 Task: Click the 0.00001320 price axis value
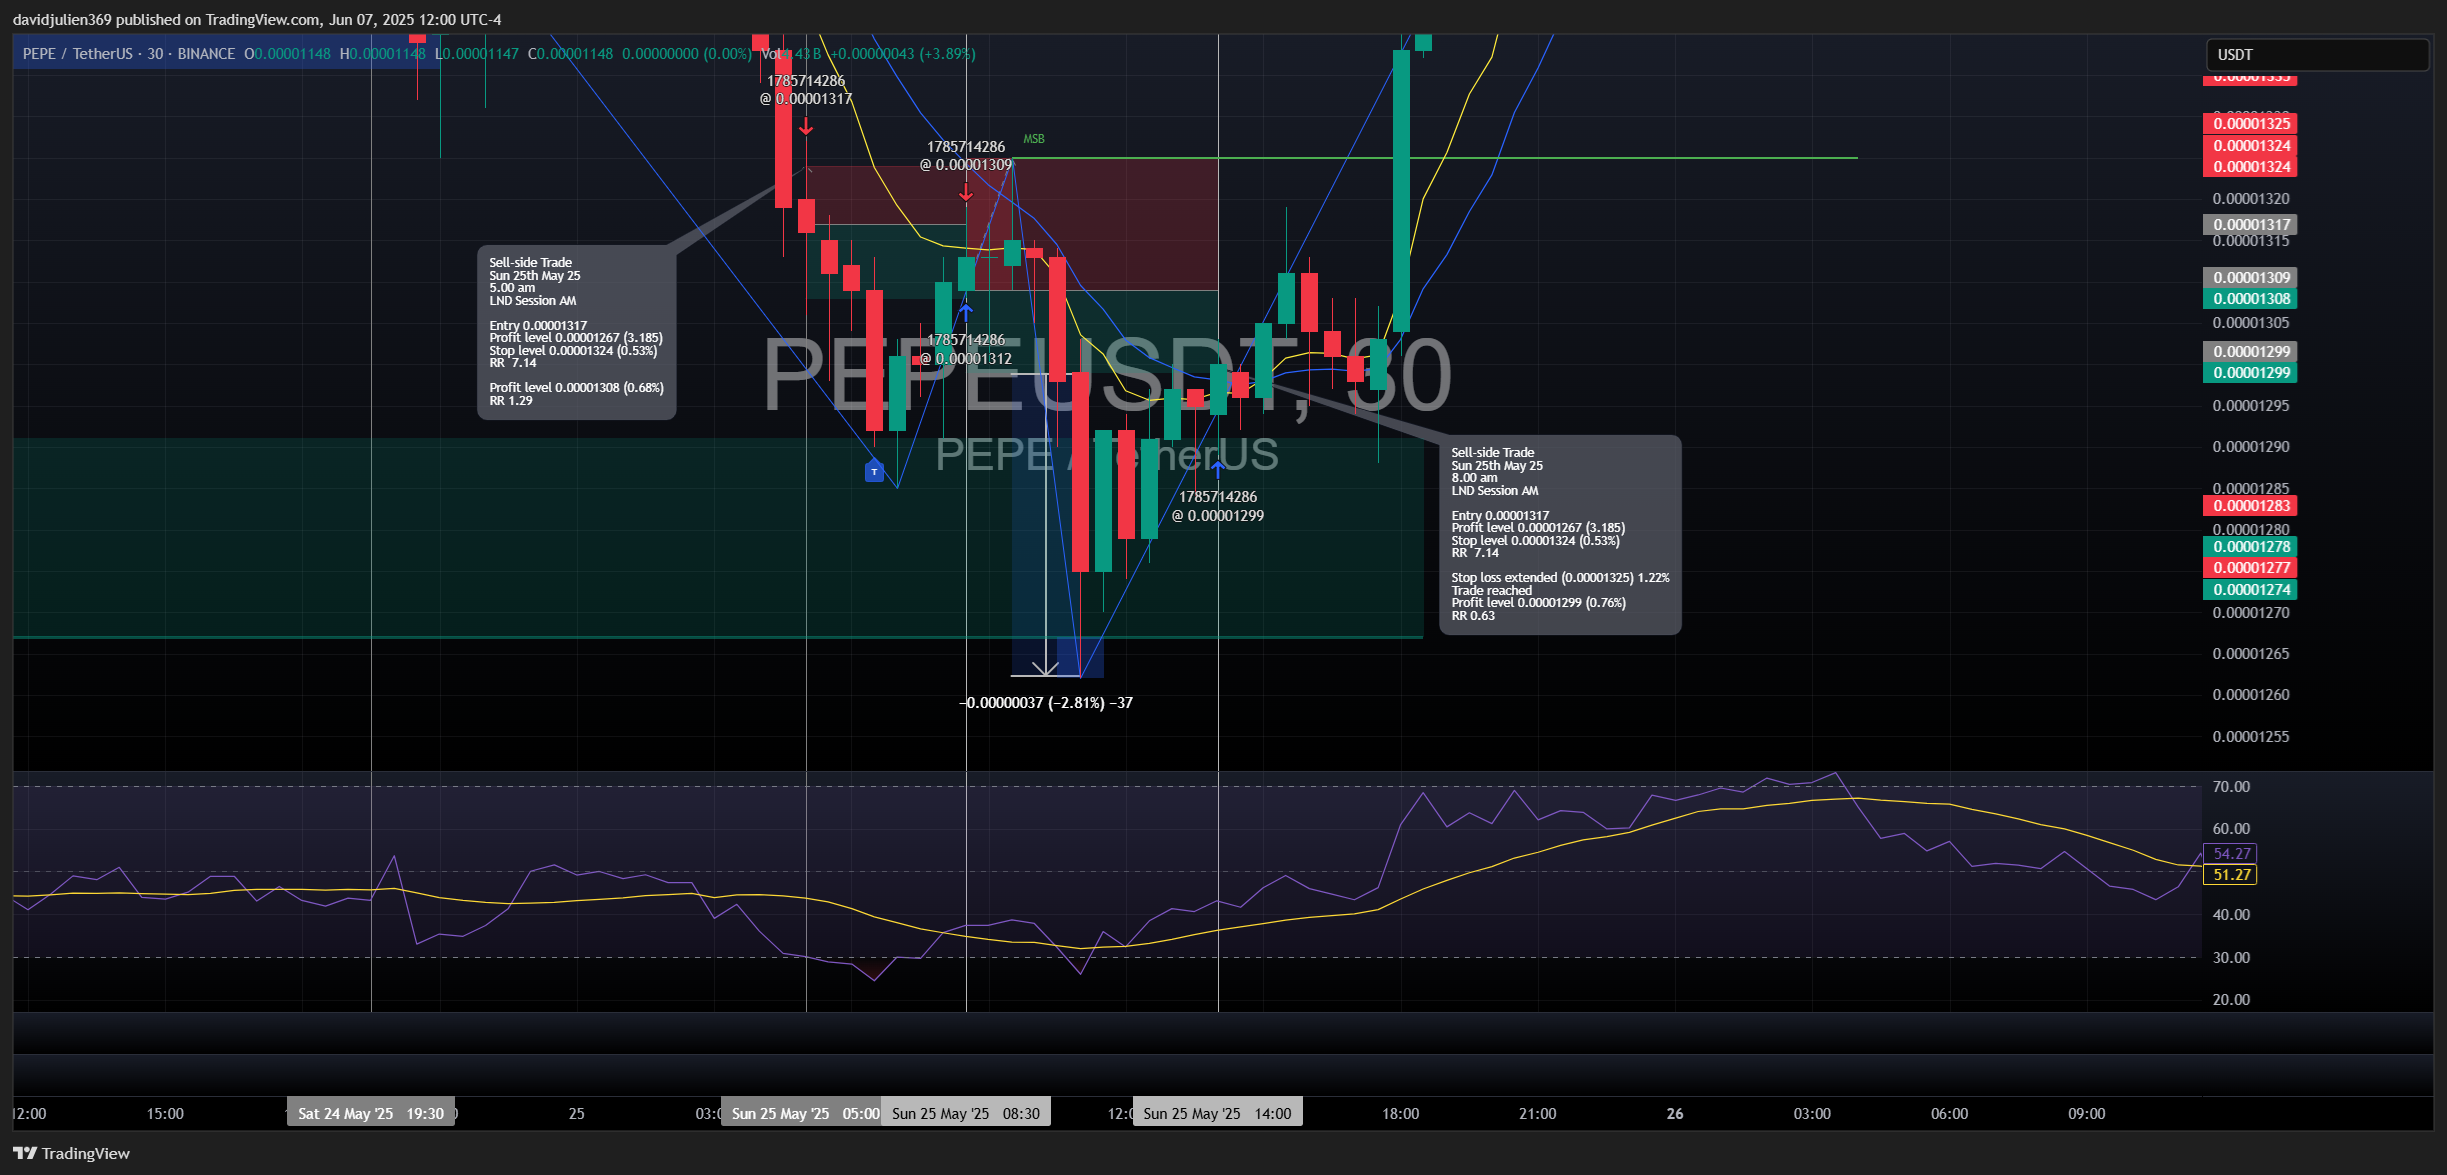click(x=2250, y=199)
